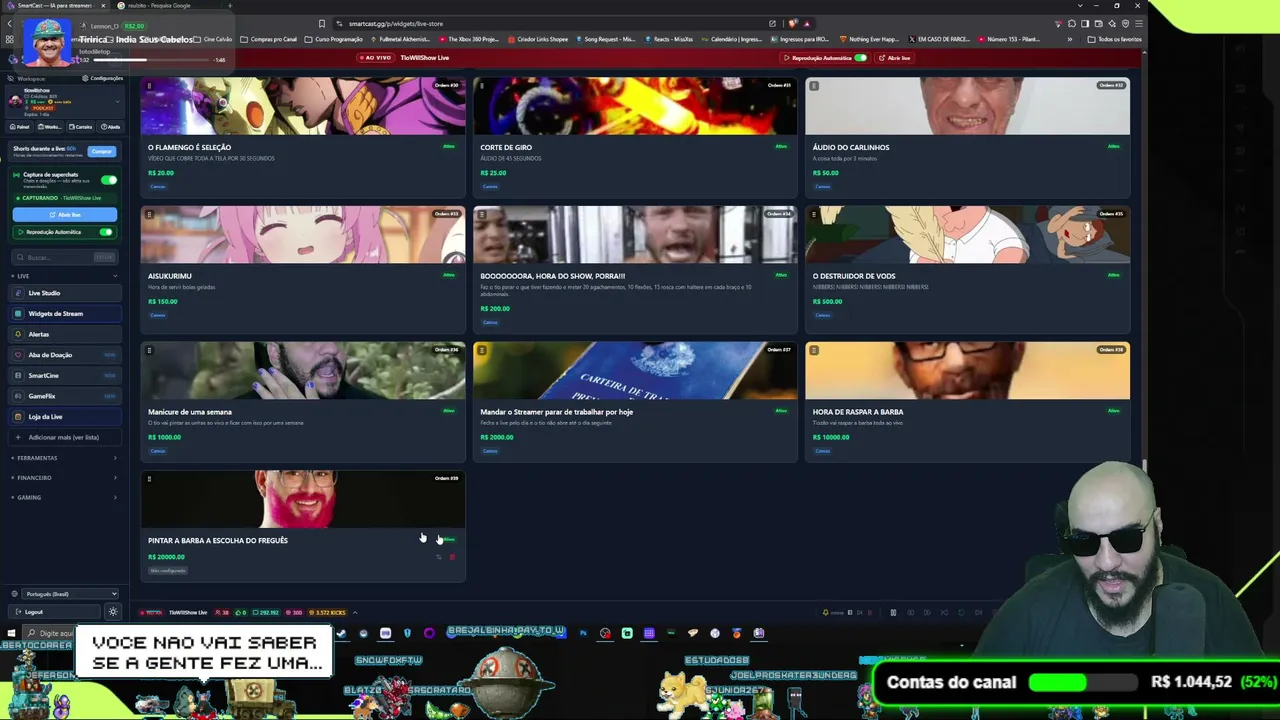Image resolution: width=1280 pixels, height=720 pixels.
Task: Toggle Captura de superchats switch
Action: click(108, 180)
